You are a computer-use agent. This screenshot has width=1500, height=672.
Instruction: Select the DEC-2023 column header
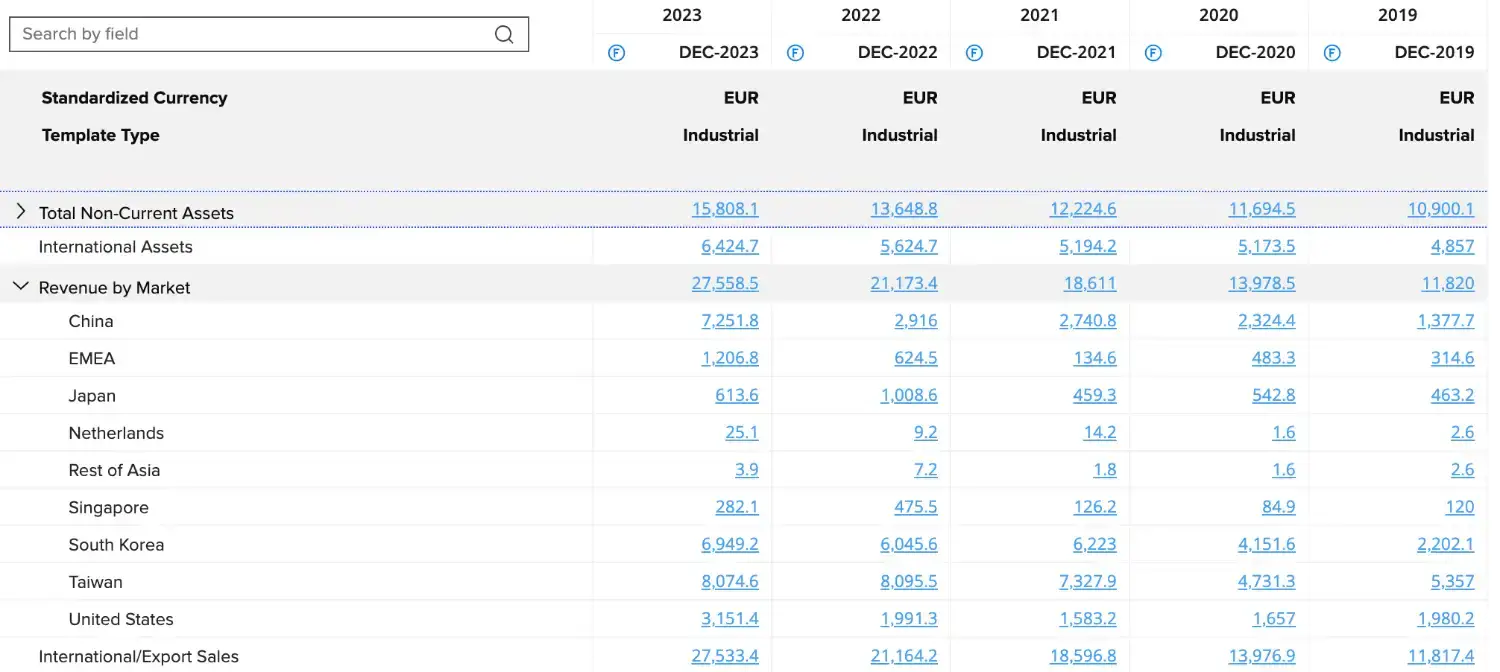[x=718, y=53]
